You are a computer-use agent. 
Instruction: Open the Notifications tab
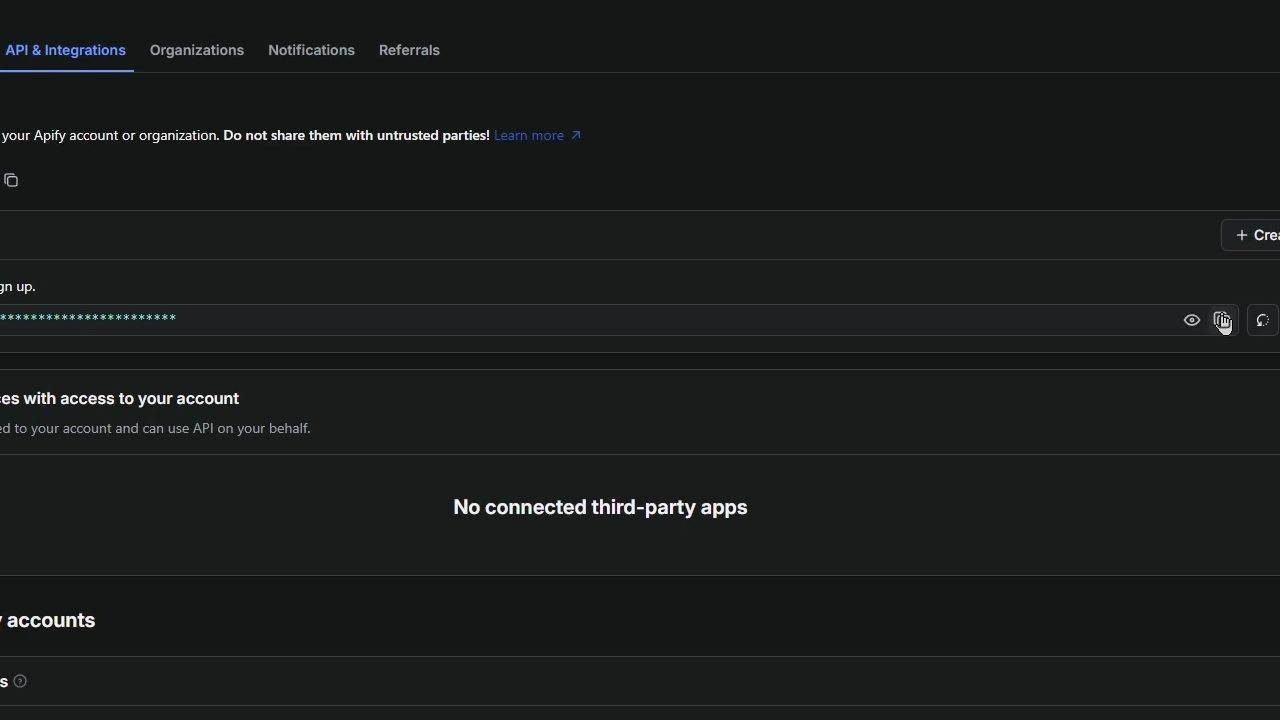[311, 50]
